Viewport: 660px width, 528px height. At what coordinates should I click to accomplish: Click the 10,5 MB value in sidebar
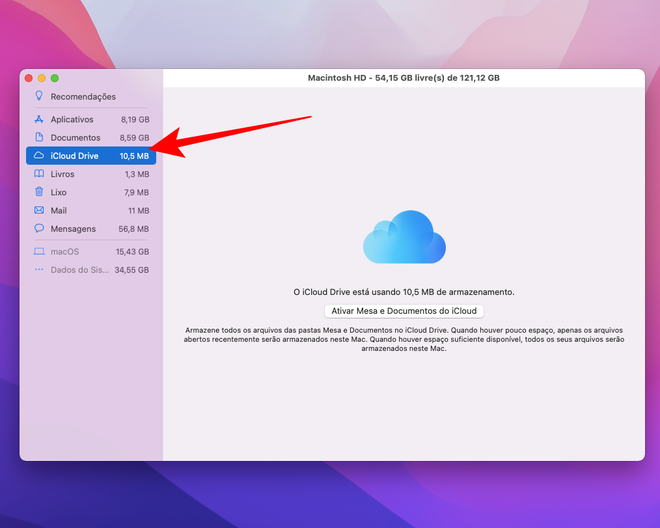(x=134, y=156)
